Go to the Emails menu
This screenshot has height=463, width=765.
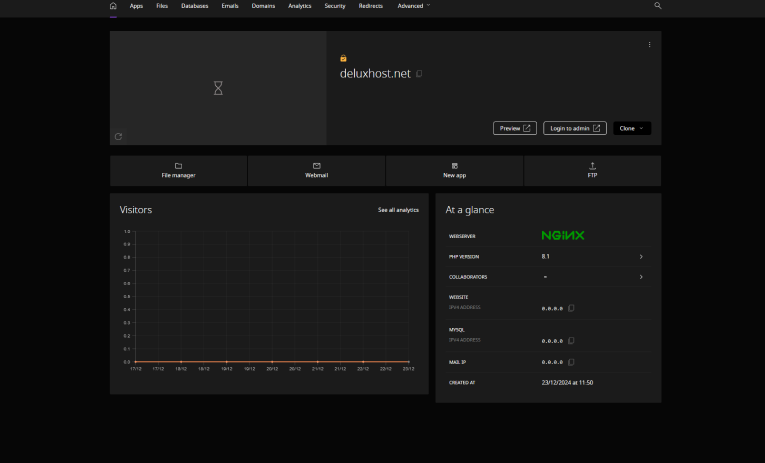click(230, 6)
